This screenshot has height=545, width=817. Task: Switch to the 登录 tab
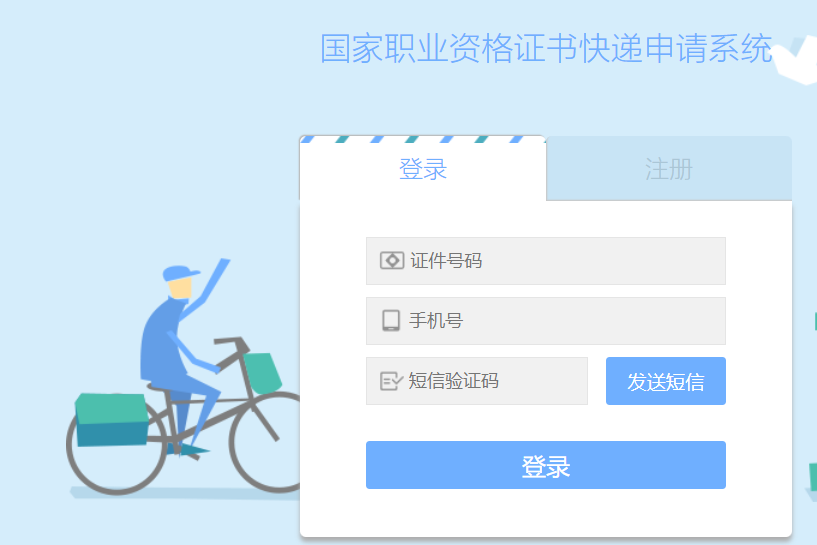[423, 170]
